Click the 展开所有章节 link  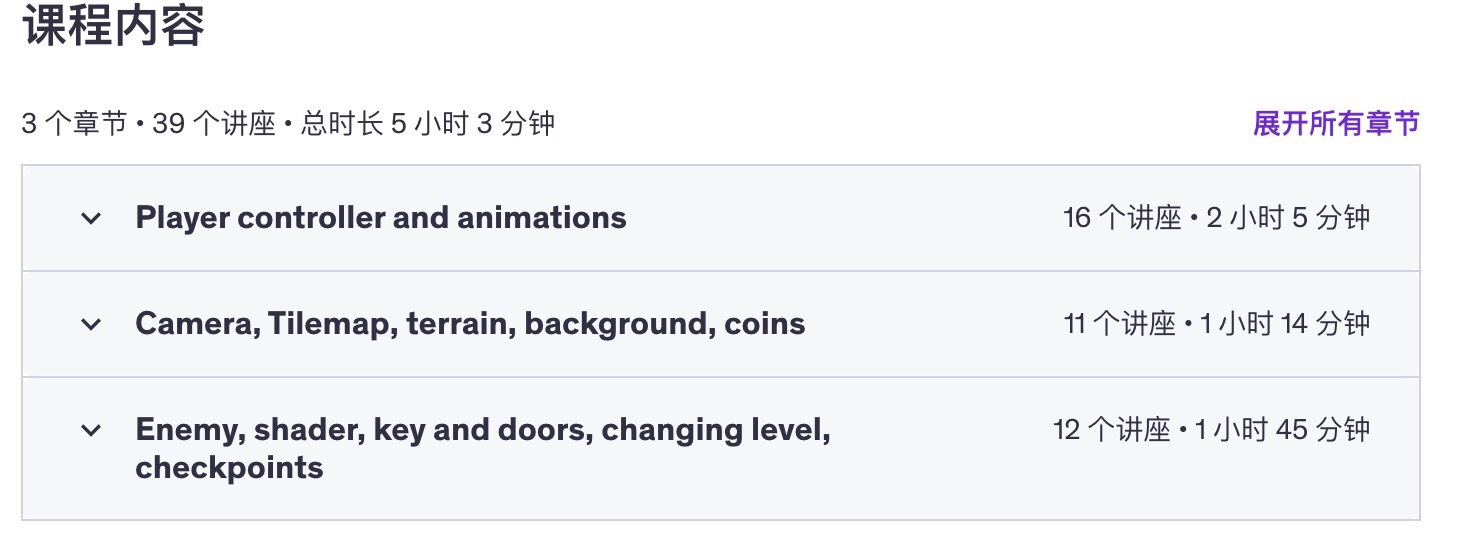pos(1335,124)
